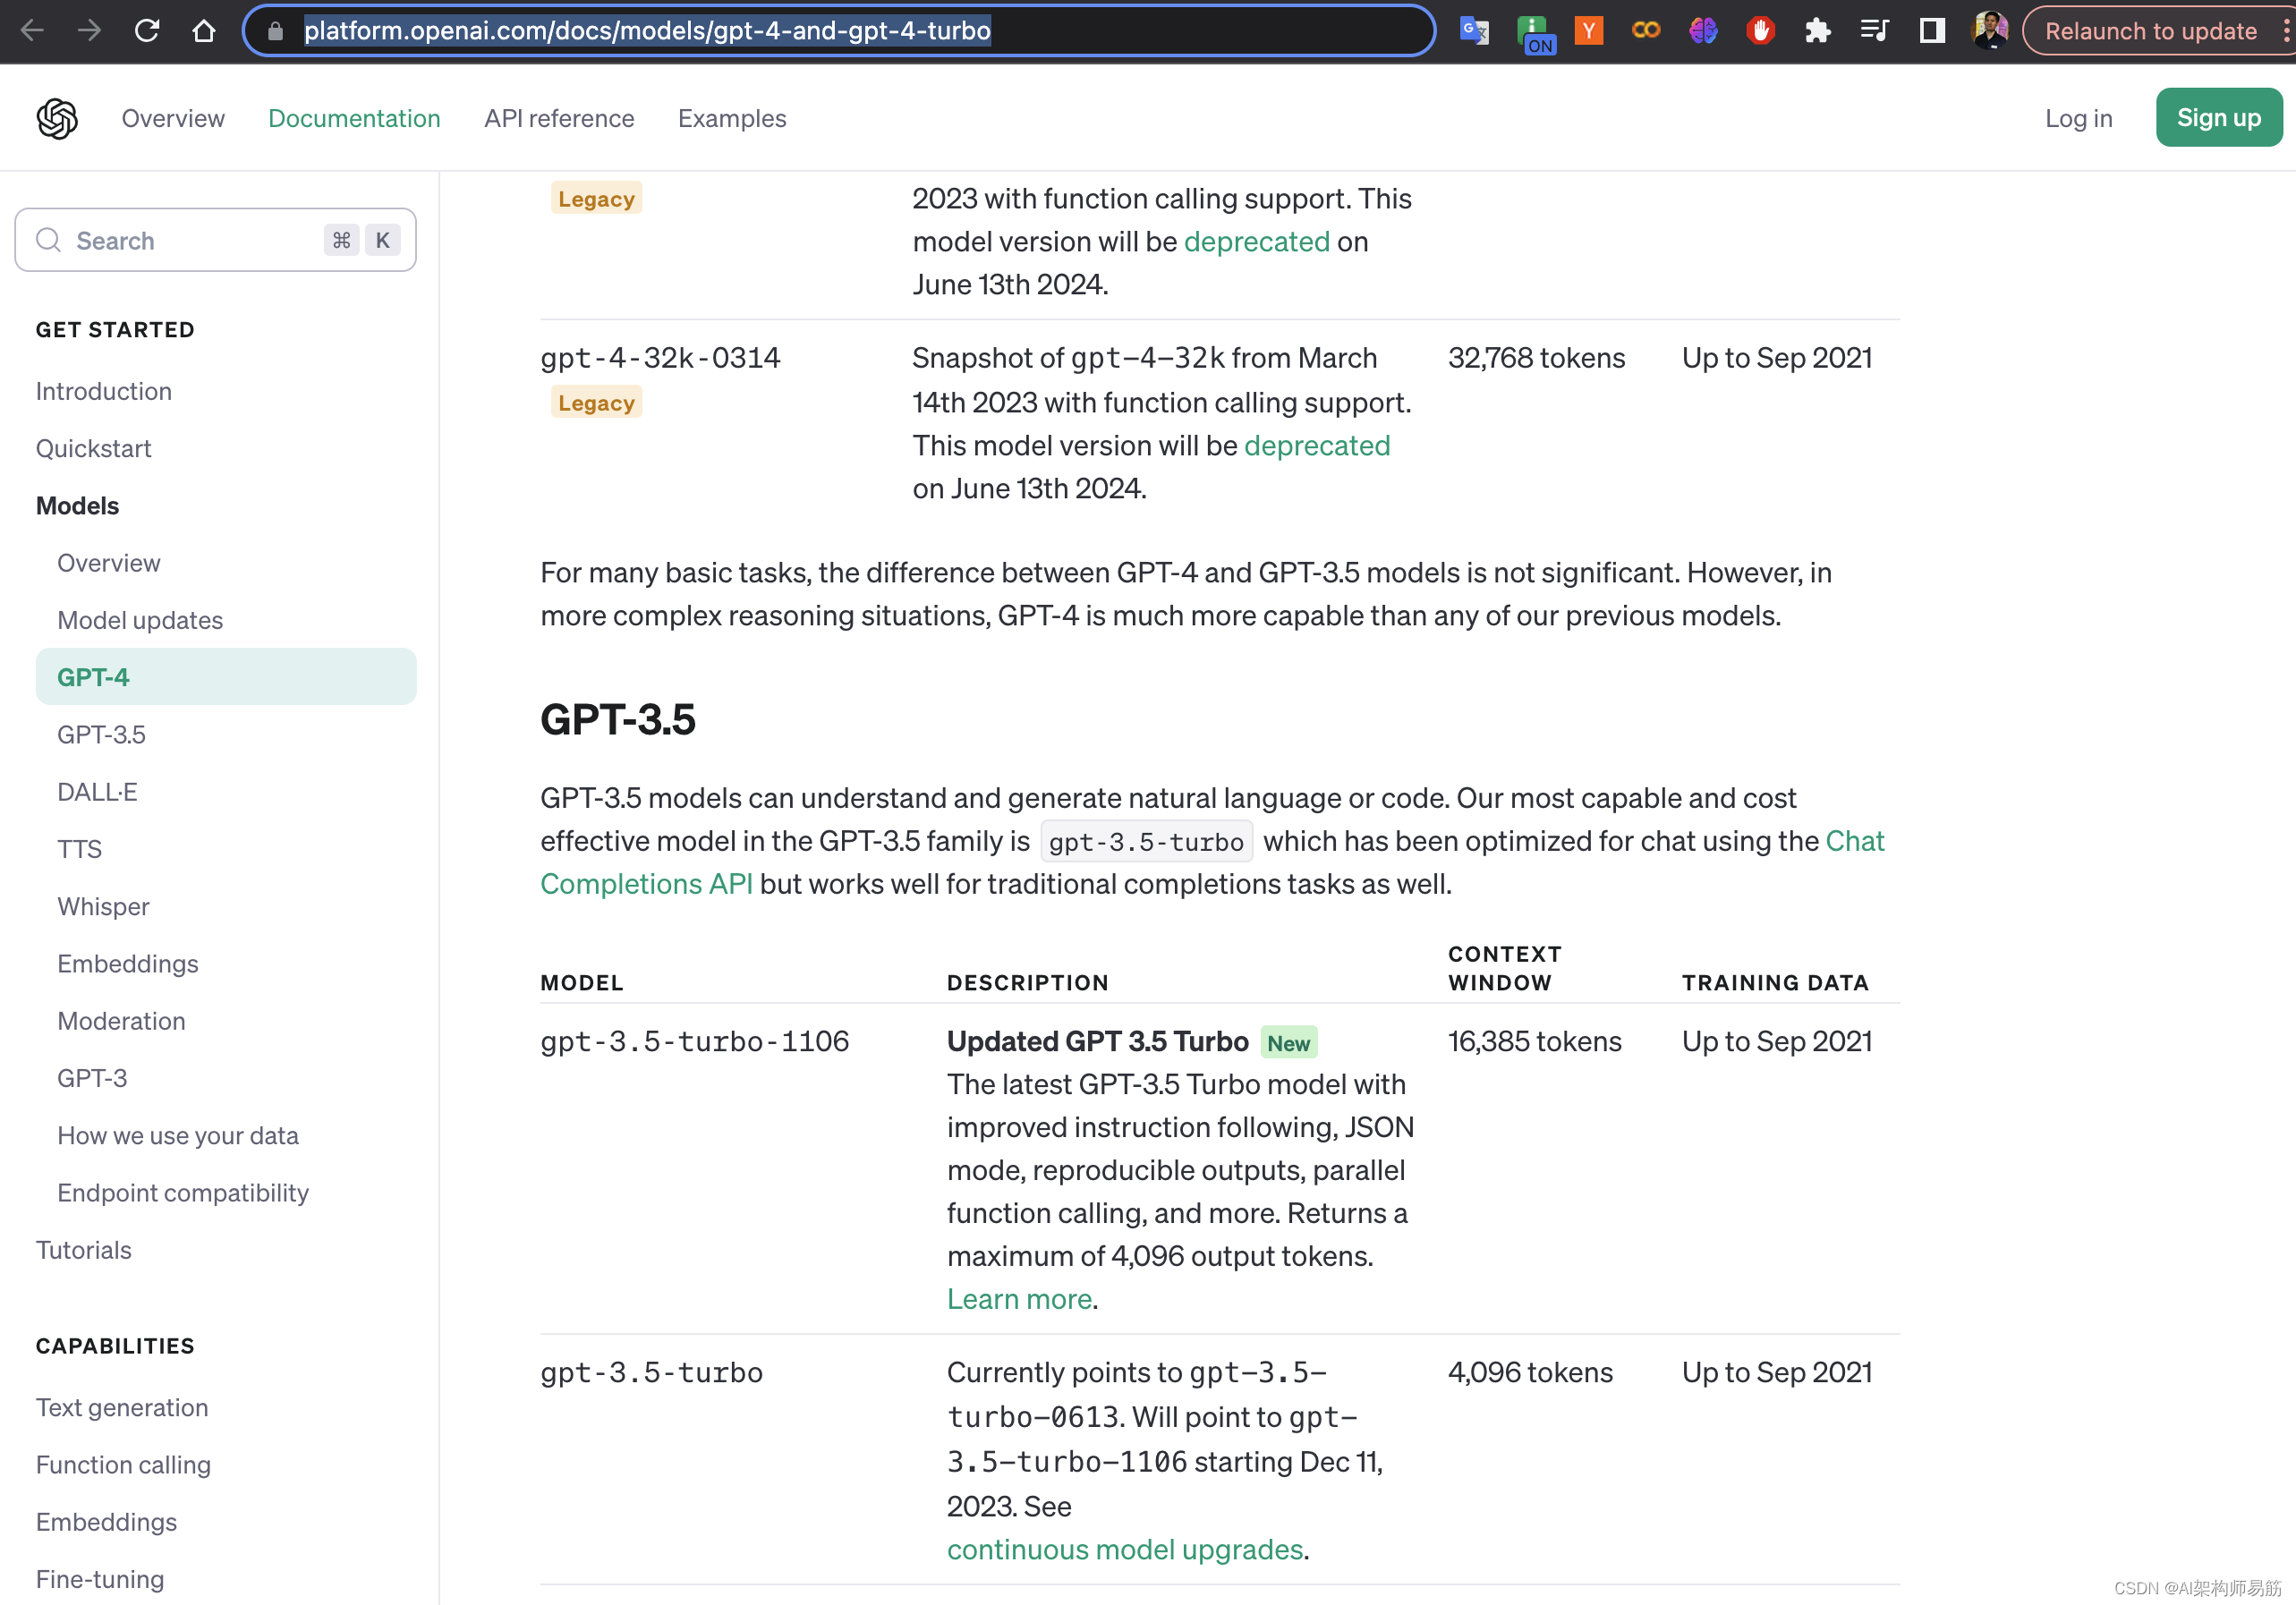Image resolution: width=2296 pixels, height=1605 pixels.
Task: Switch to the API reference tab
Action: click(558, 118)
